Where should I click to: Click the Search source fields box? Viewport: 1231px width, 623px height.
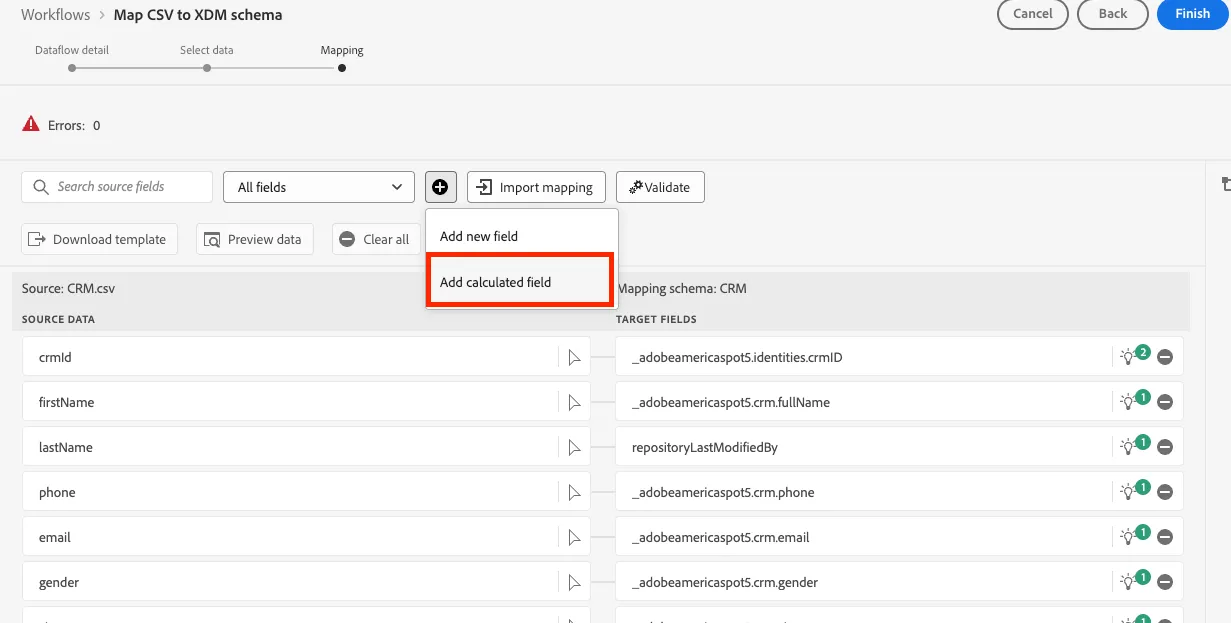pyautogui.click(x=117, y=187)
